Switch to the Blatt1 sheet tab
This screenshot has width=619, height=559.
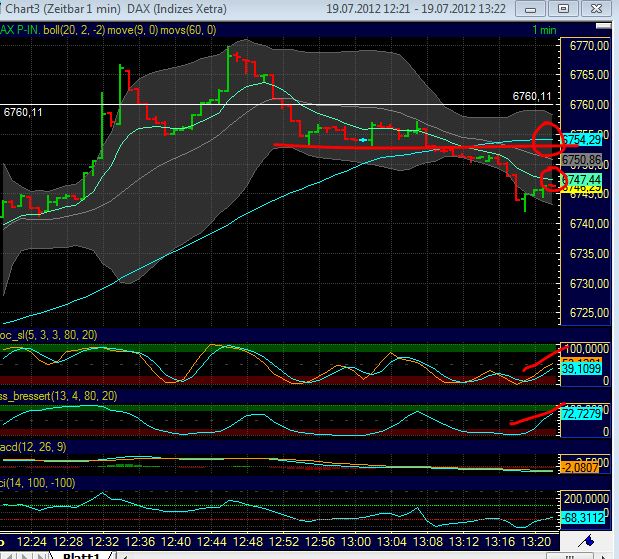(x=81, y=556)
